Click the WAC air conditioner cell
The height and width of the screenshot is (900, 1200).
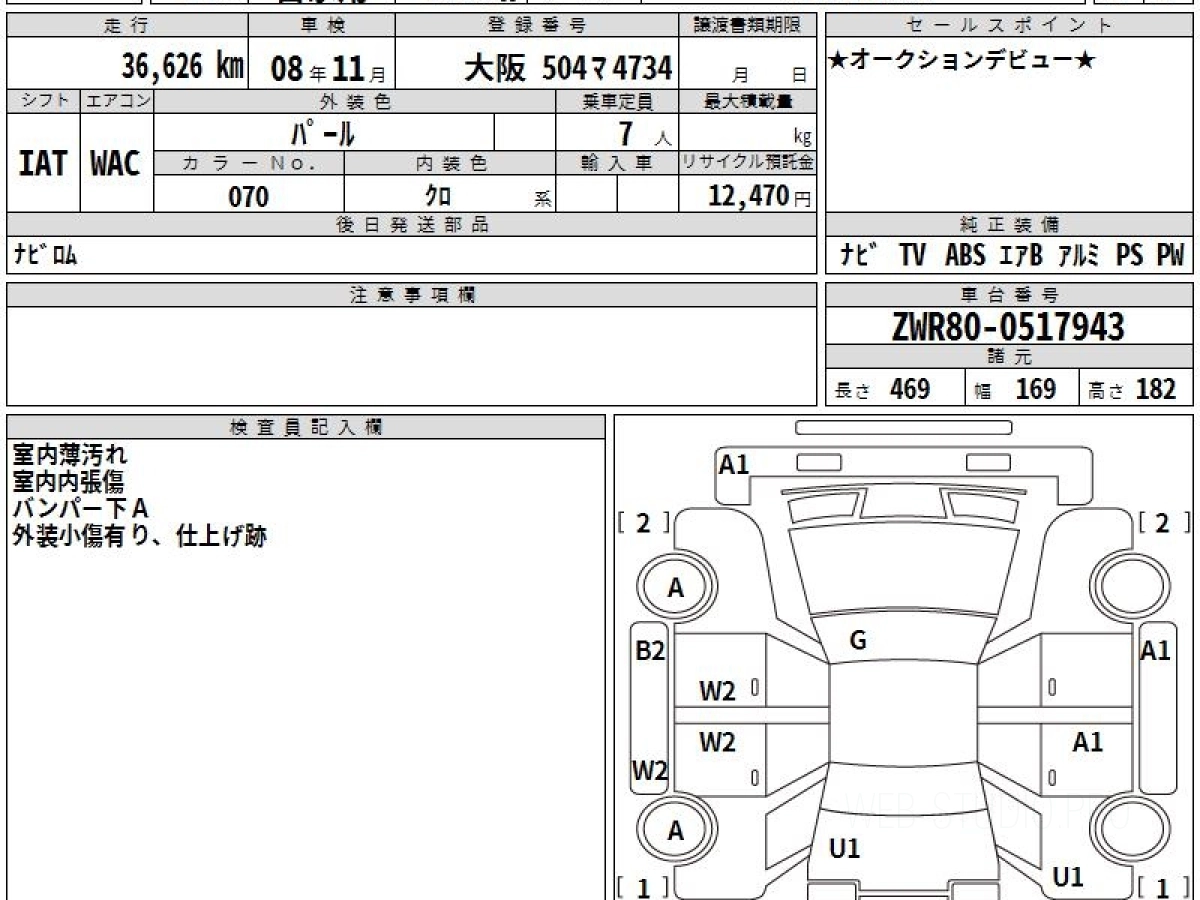(116, 164)
